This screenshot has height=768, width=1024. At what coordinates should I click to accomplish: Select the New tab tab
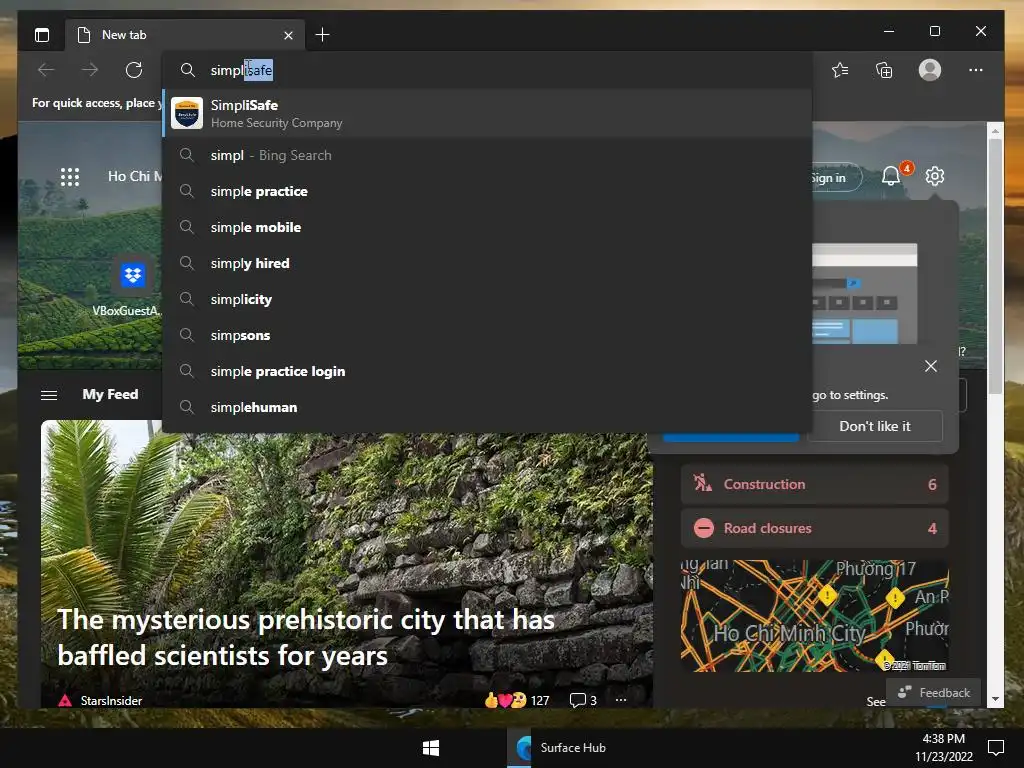coord(184,35)
